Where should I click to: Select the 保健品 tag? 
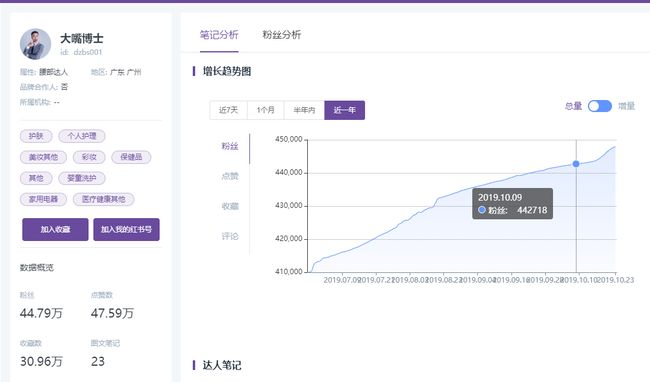pos(131,157)
